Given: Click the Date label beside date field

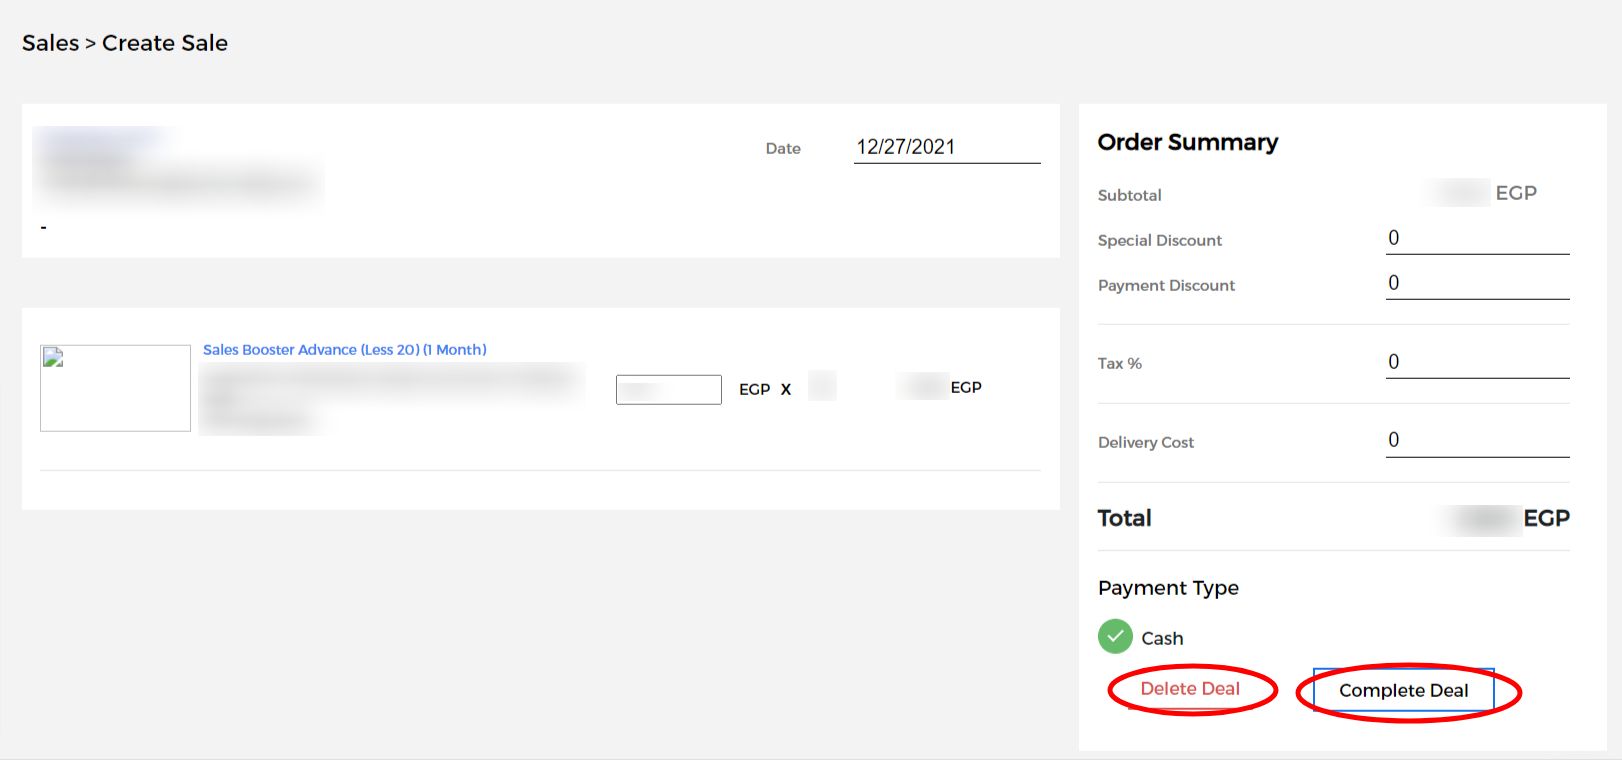Looking at the screenshot, I should coord(783,148).
